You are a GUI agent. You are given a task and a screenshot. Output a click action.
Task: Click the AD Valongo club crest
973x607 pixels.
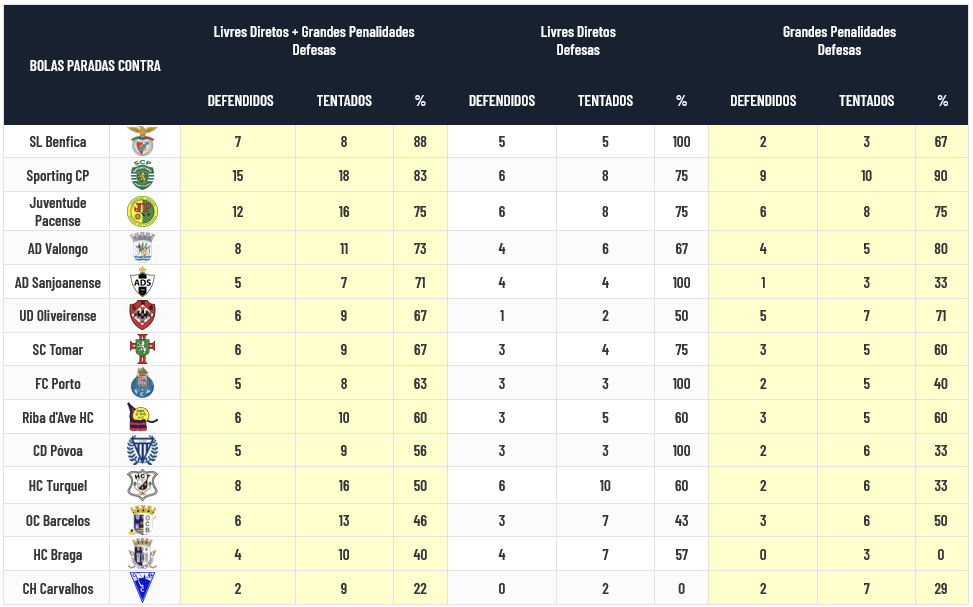(142, 248)
